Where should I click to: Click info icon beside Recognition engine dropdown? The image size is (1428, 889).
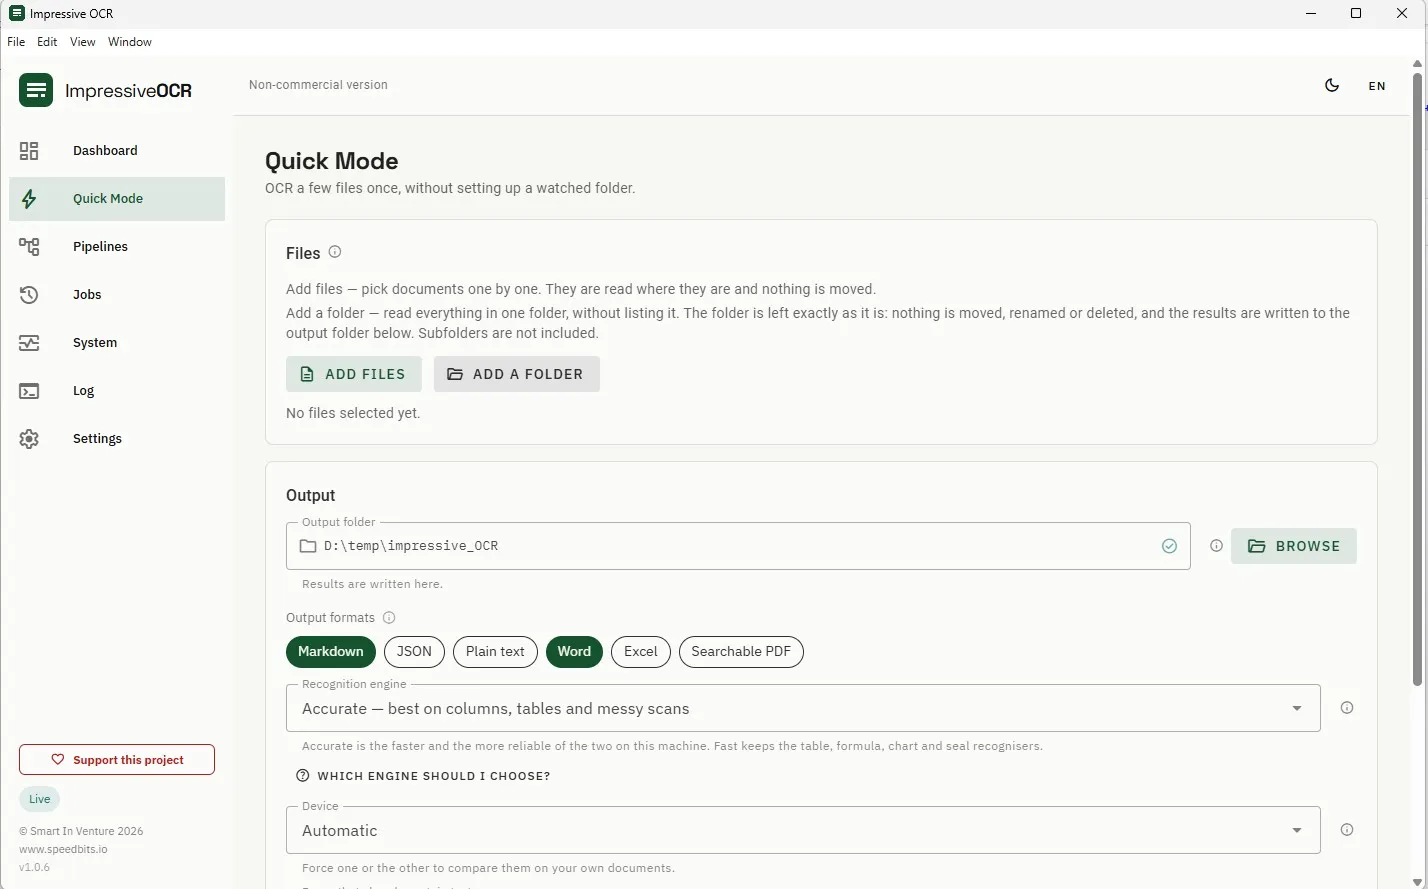1347,708
